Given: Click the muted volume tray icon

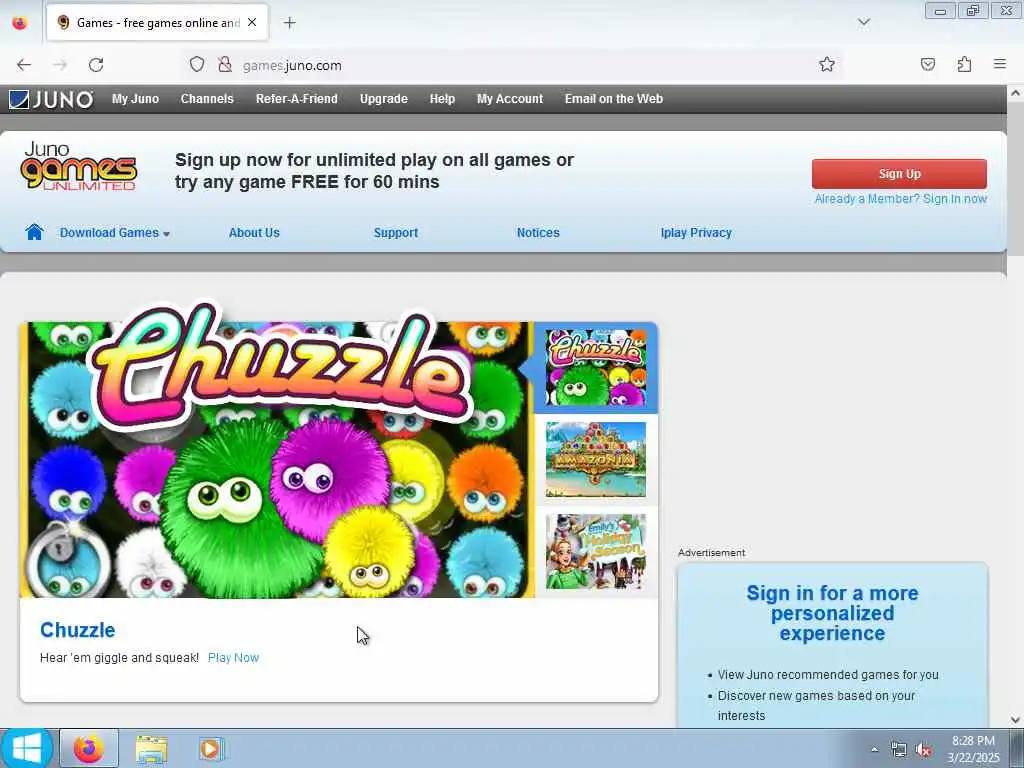Looking at the screenshot, I should [x=923, y=750].
